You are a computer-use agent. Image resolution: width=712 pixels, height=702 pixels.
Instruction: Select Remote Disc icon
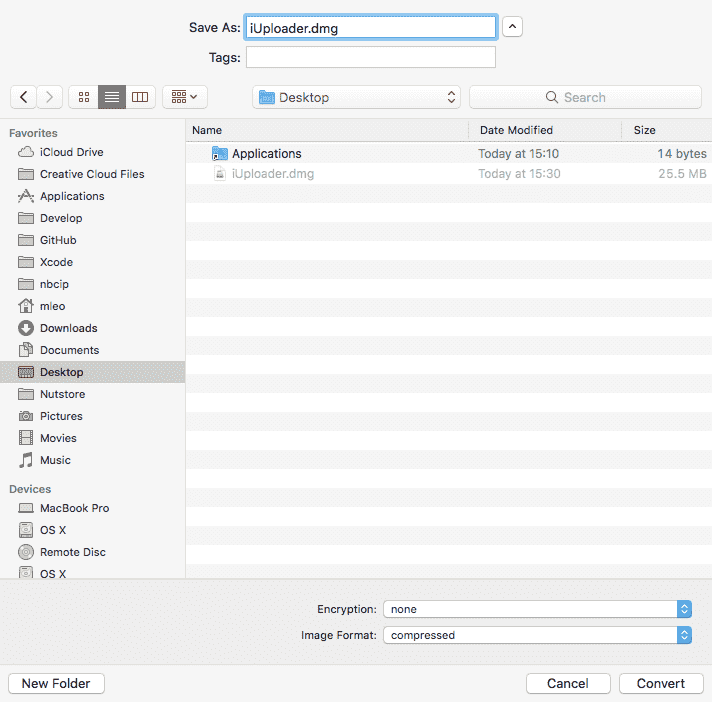26,552
